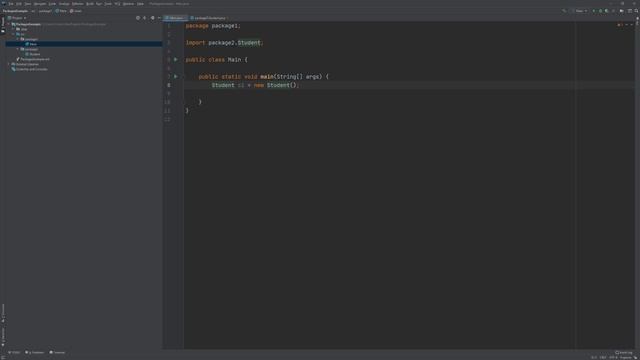Click the Stop icon in toolbar

pyautogui.click(x=613, y=11)
